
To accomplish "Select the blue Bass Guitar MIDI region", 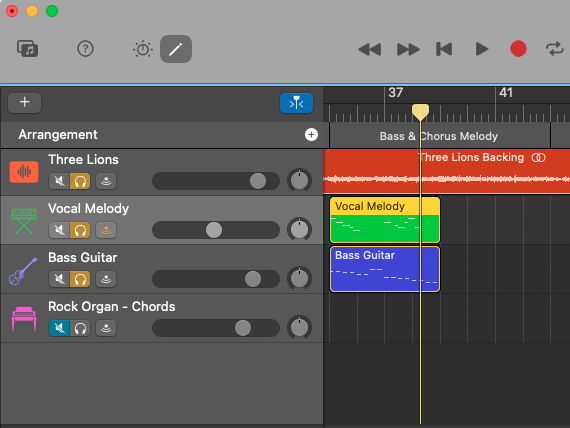I will [x=385, y=269].
